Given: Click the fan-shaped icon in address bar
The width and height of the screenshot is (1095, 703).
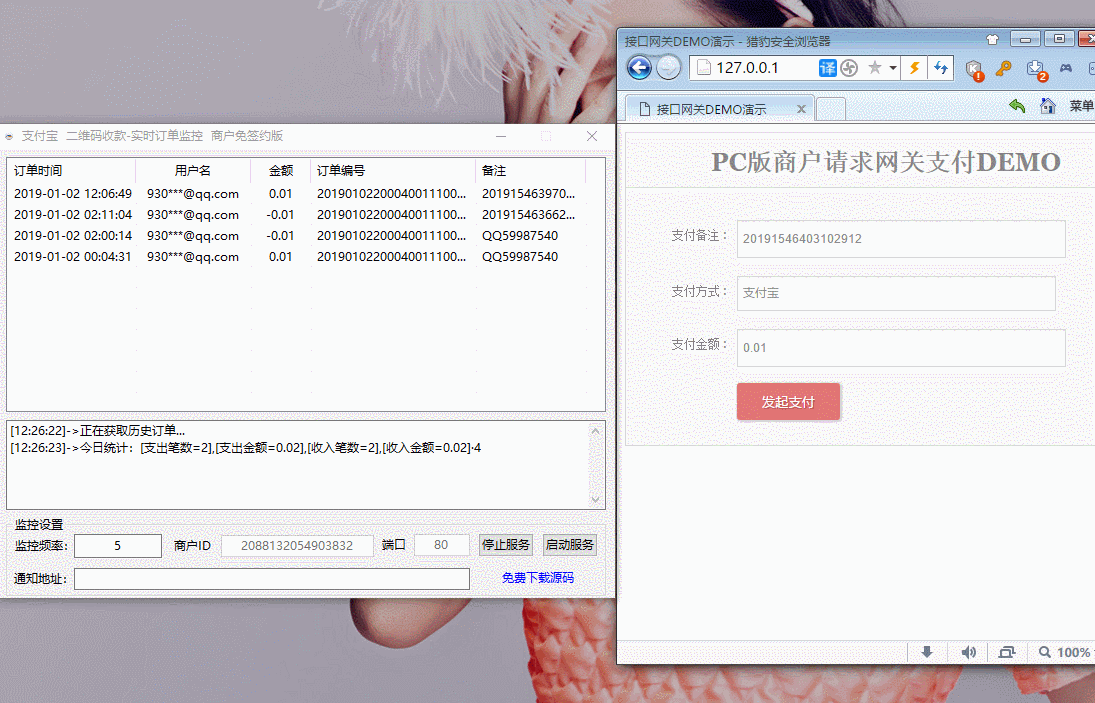Looking at the screenshot, I should click(849, 68).
